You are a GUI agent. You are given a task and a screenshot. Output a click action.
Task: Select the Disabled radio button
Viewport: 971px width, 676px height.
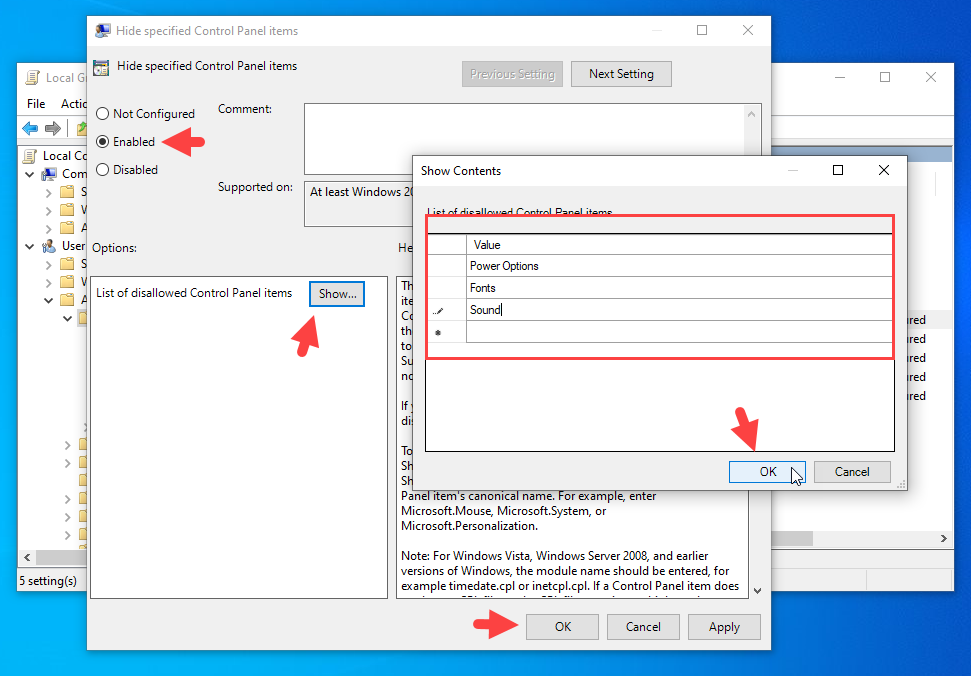[103, 170]
